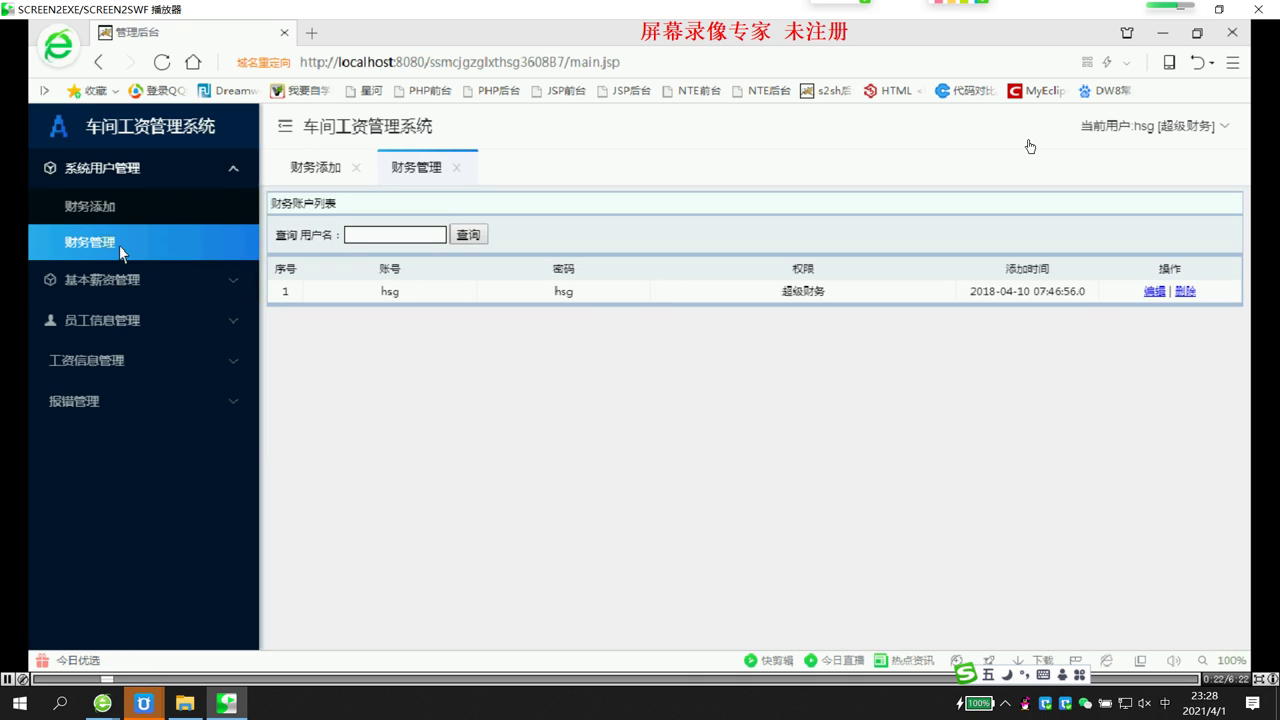Switch to the 财务添加 content tab
The height and width of the screenshot is (720, 1280).
click(x=316, y=167)
